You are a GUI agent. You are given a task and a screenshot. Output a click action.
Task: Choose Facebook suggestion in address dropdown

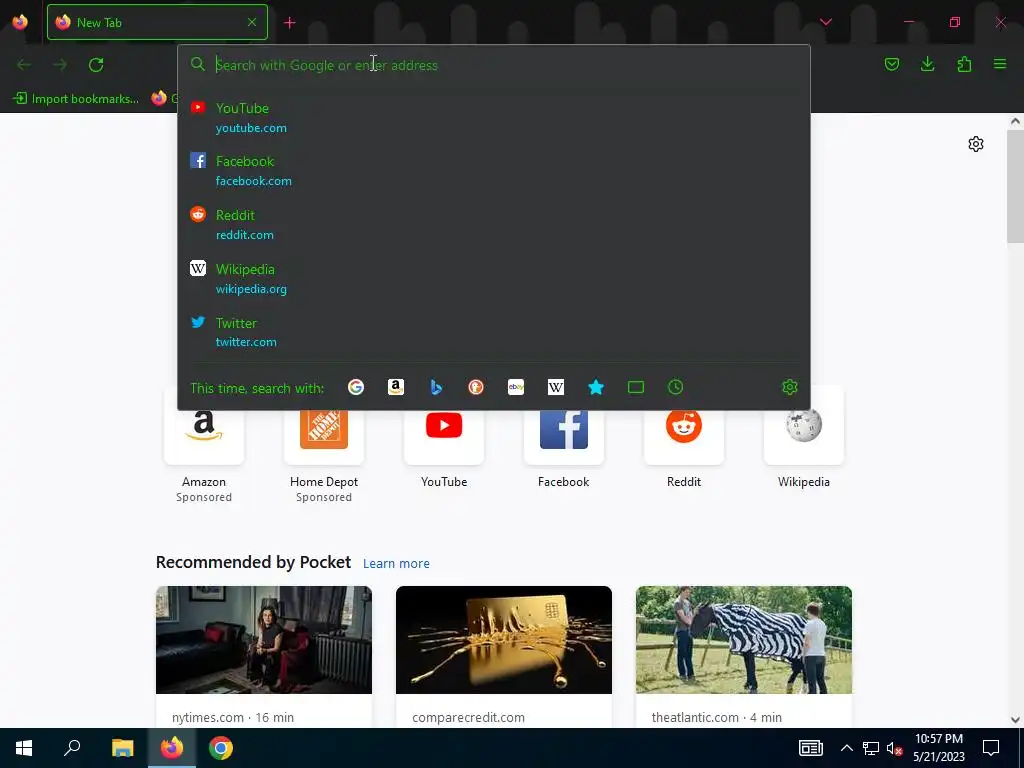[x=494, y=170]
